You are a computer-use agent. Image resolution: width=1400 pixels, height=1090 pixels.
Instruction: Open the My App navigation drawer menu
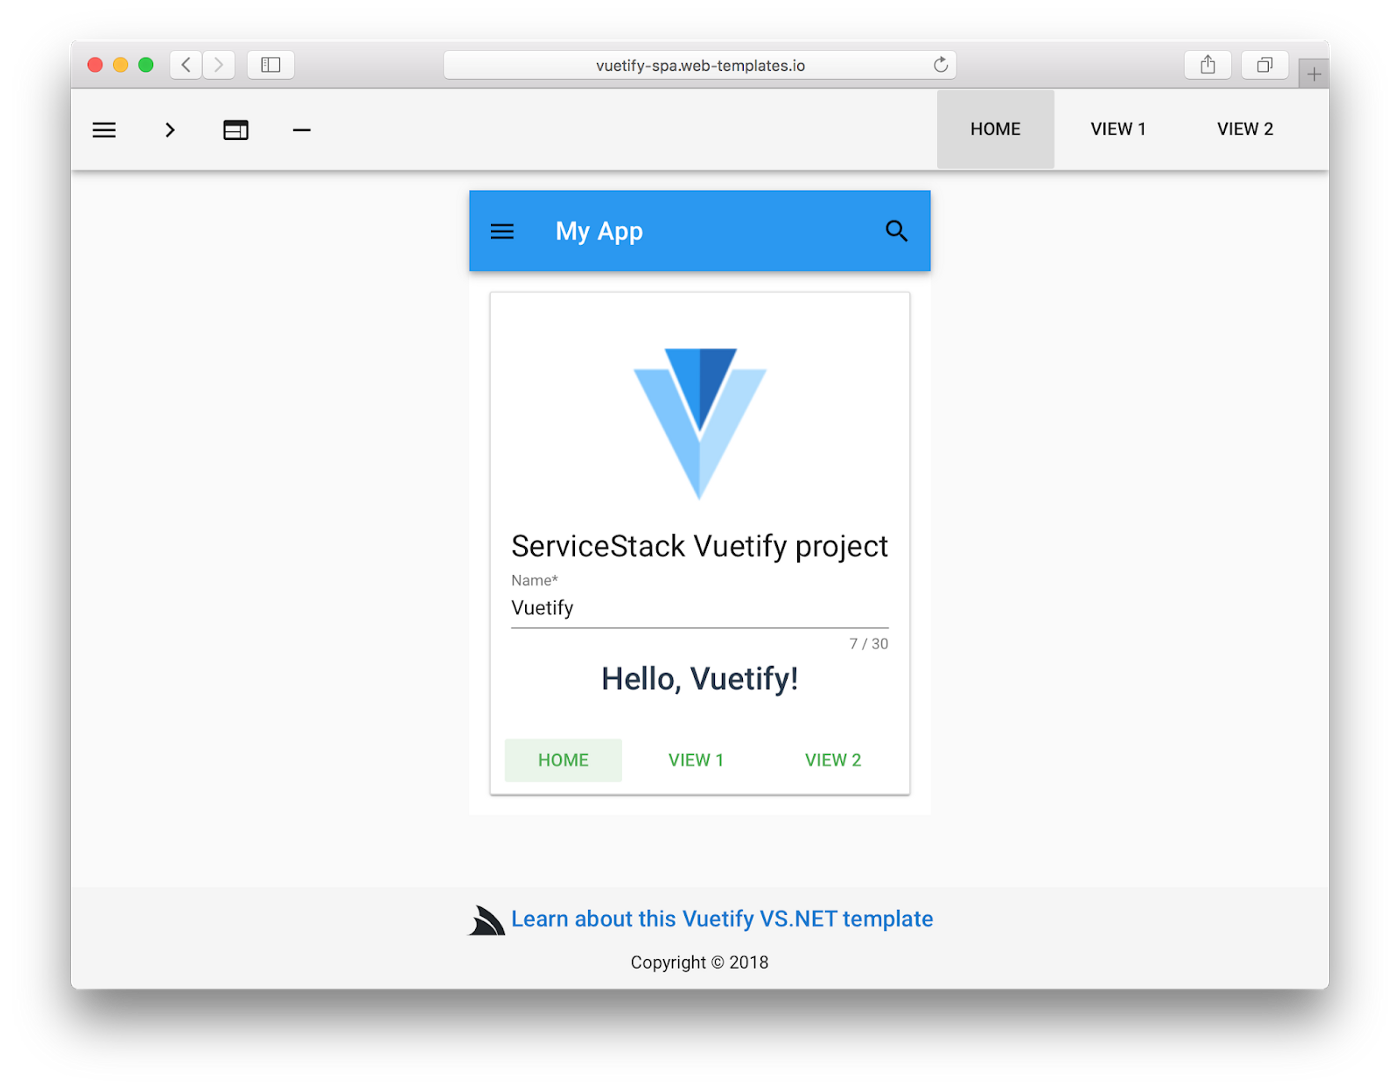click(502, 230)
